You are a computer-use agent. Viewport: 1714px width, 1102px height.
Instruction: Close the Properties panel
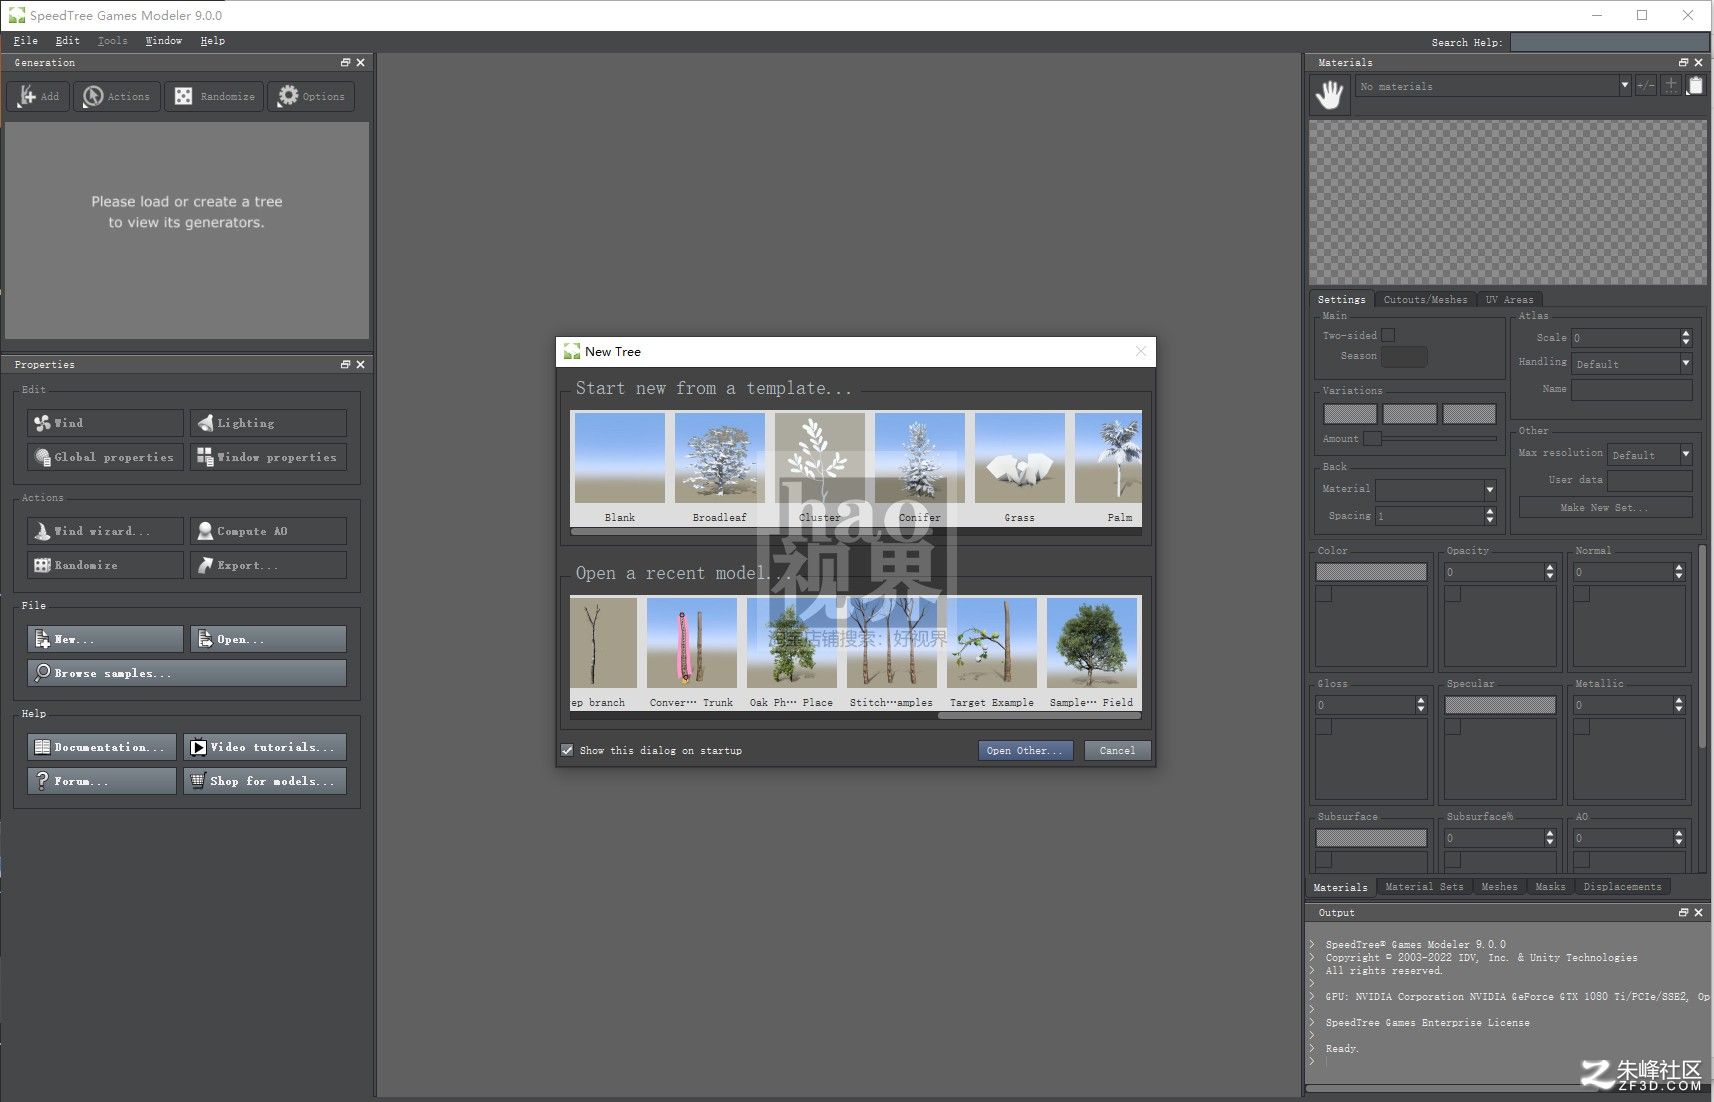pos(360,364)
